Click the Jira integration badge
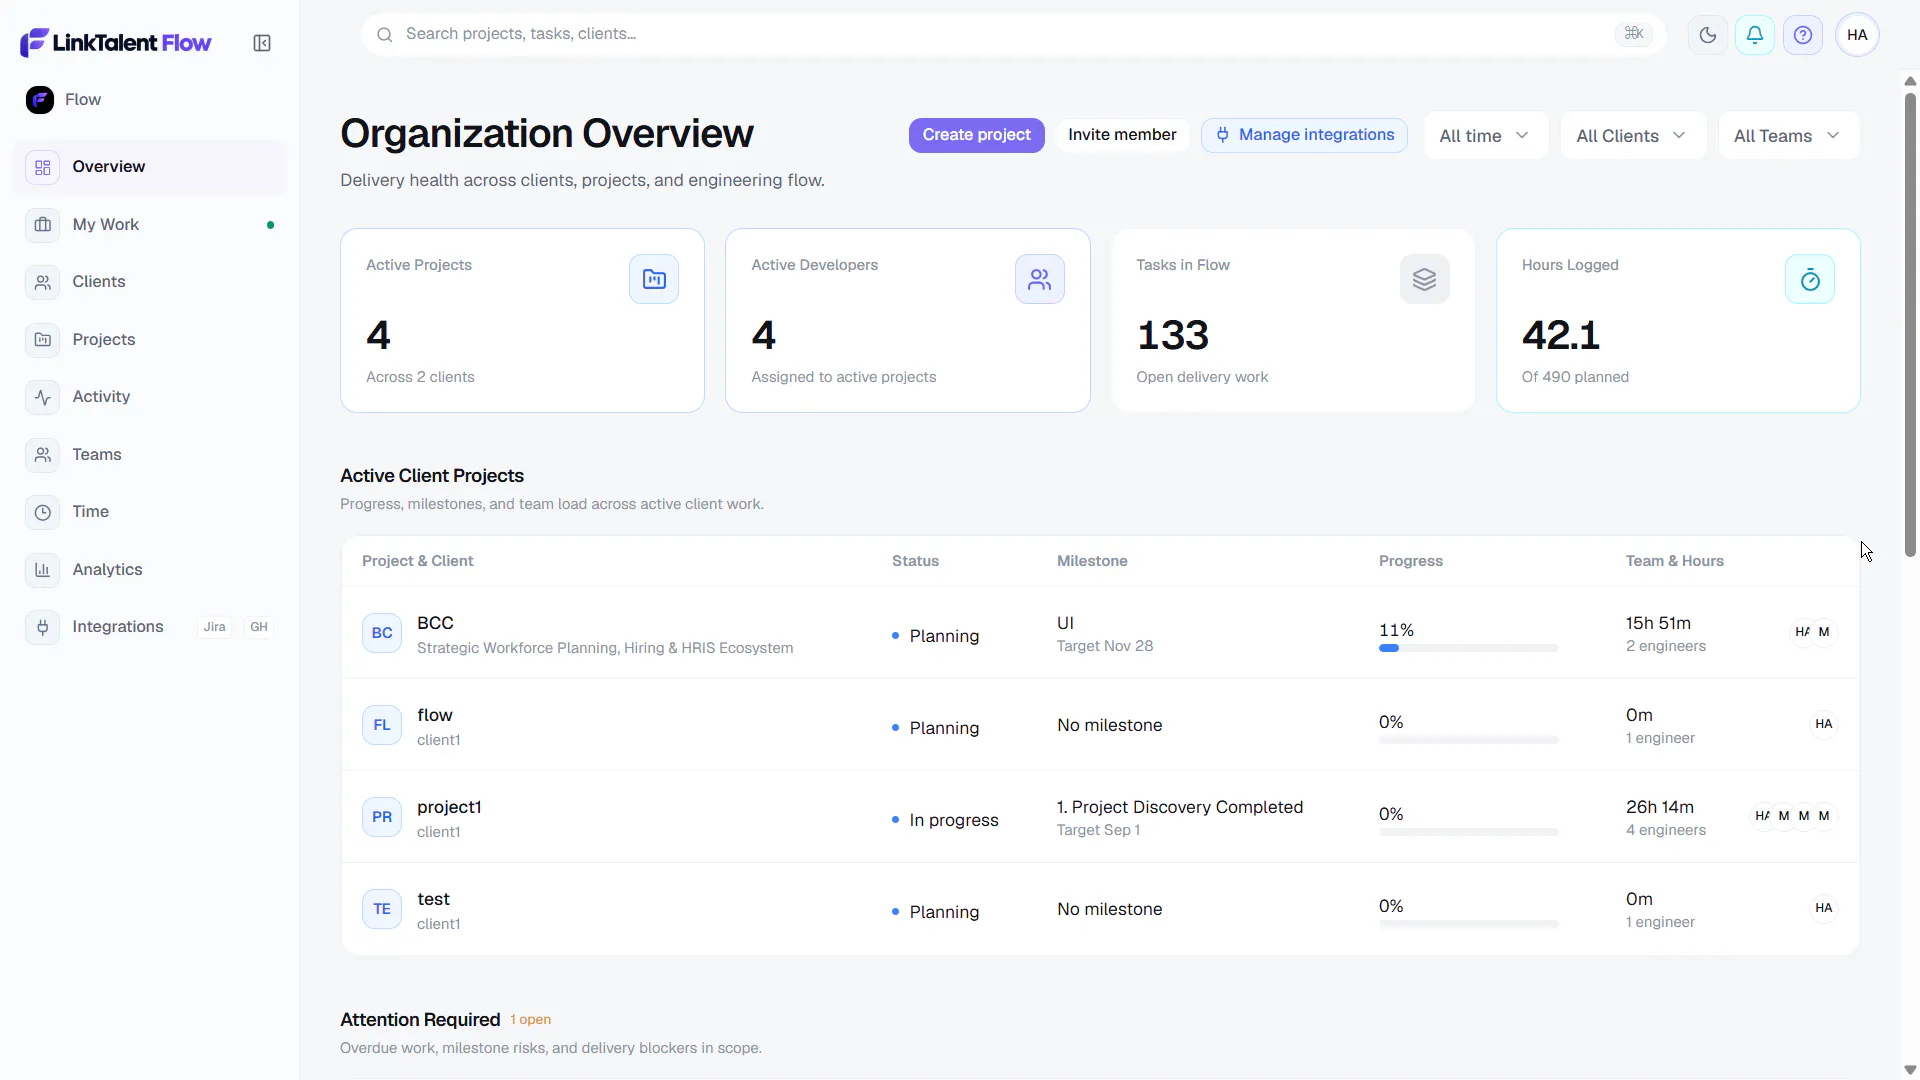The height and width of the screenshot is (1080, 1920). 215,627
